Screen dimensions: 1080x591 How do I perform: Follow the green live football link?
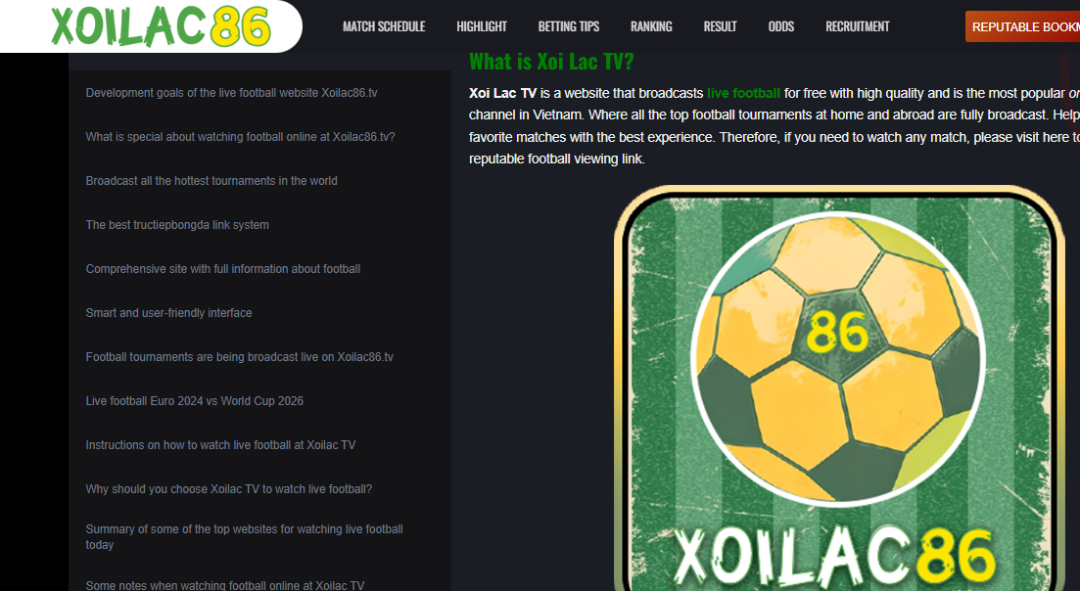point(743,93)
